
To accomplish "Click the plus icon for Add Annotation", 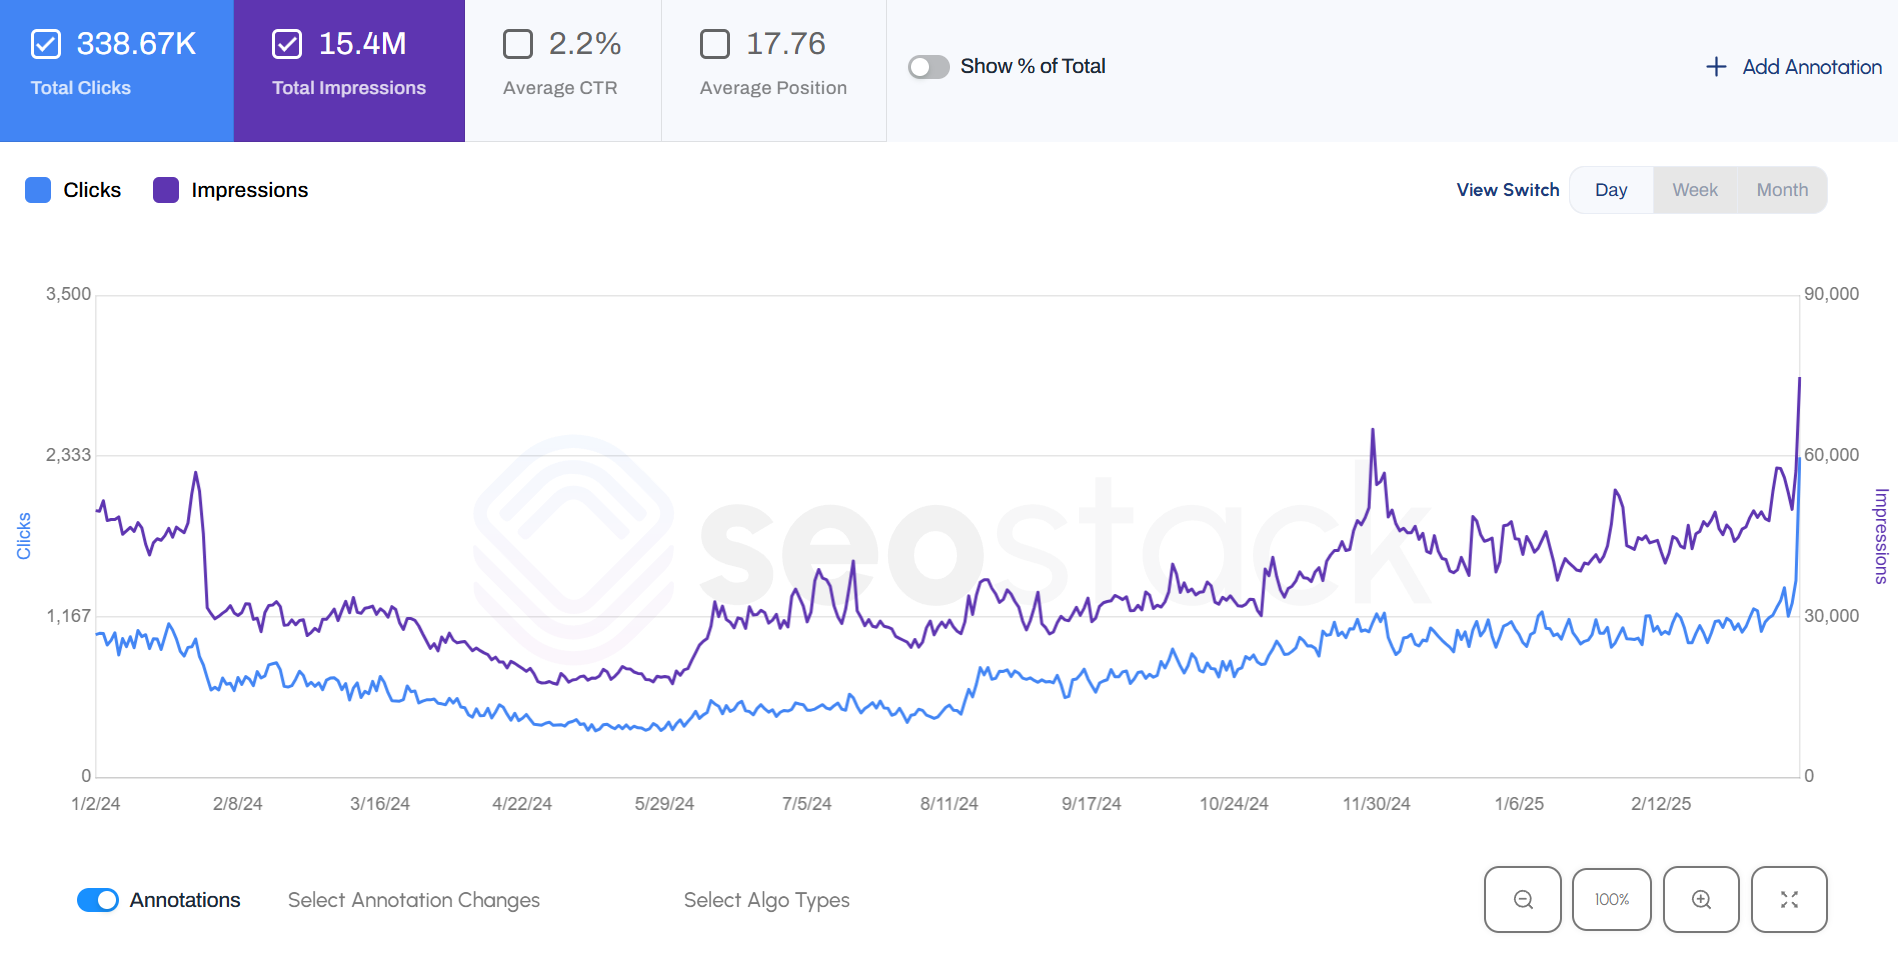I will tap(1716, 67).
